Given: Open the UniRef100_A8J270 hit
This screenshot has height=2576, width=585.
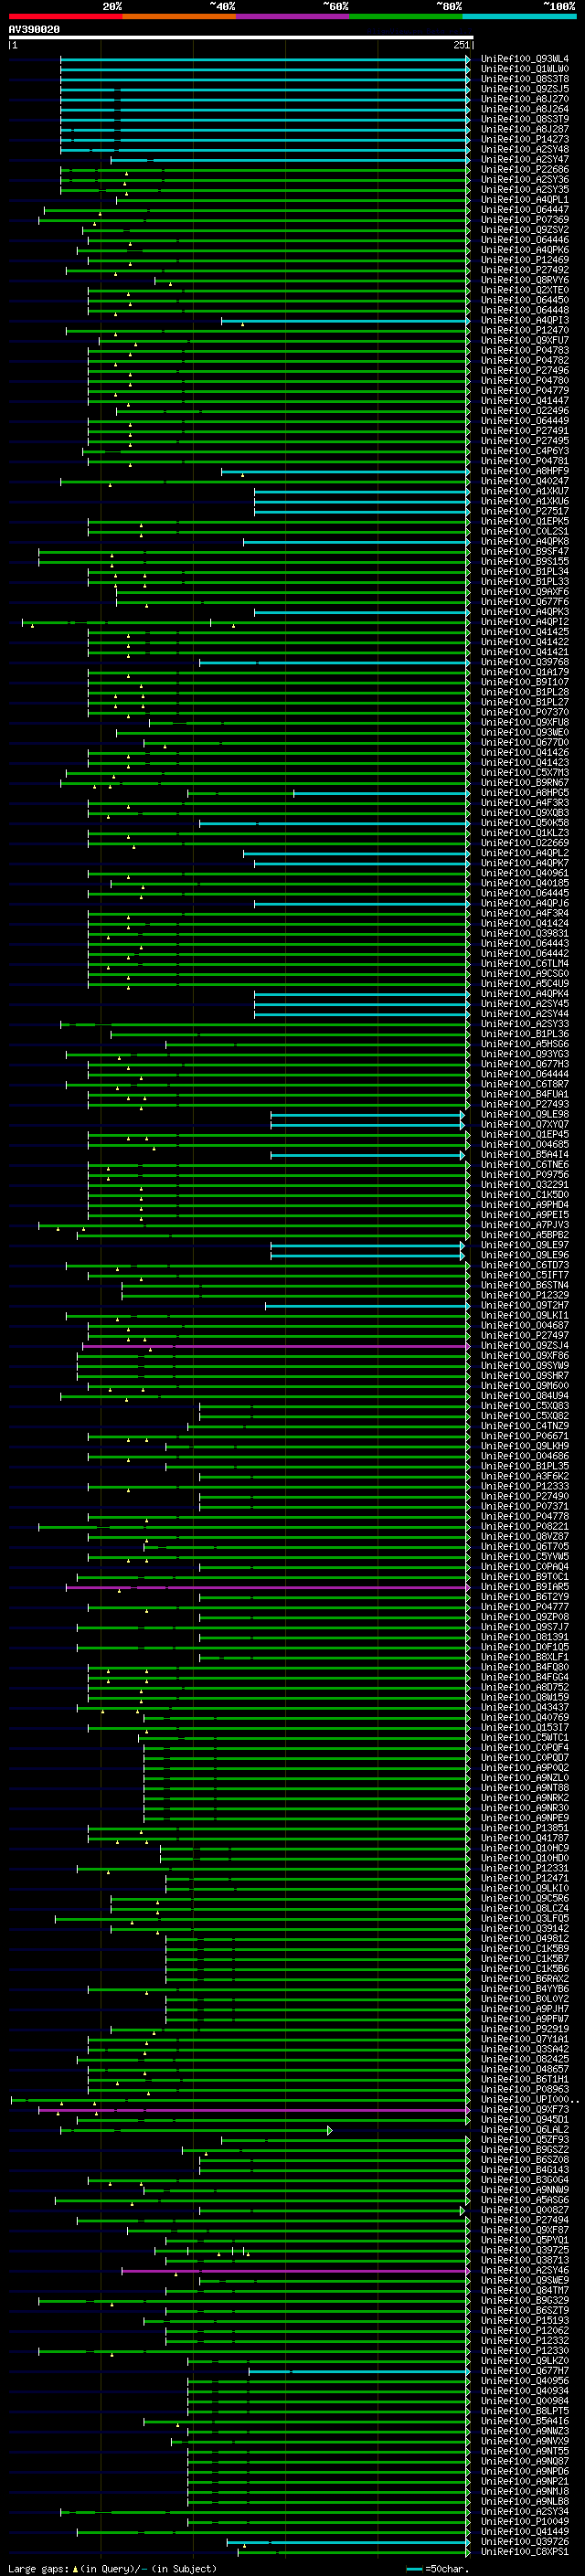Looking at the screenshot, I should [x=525, y=99].
